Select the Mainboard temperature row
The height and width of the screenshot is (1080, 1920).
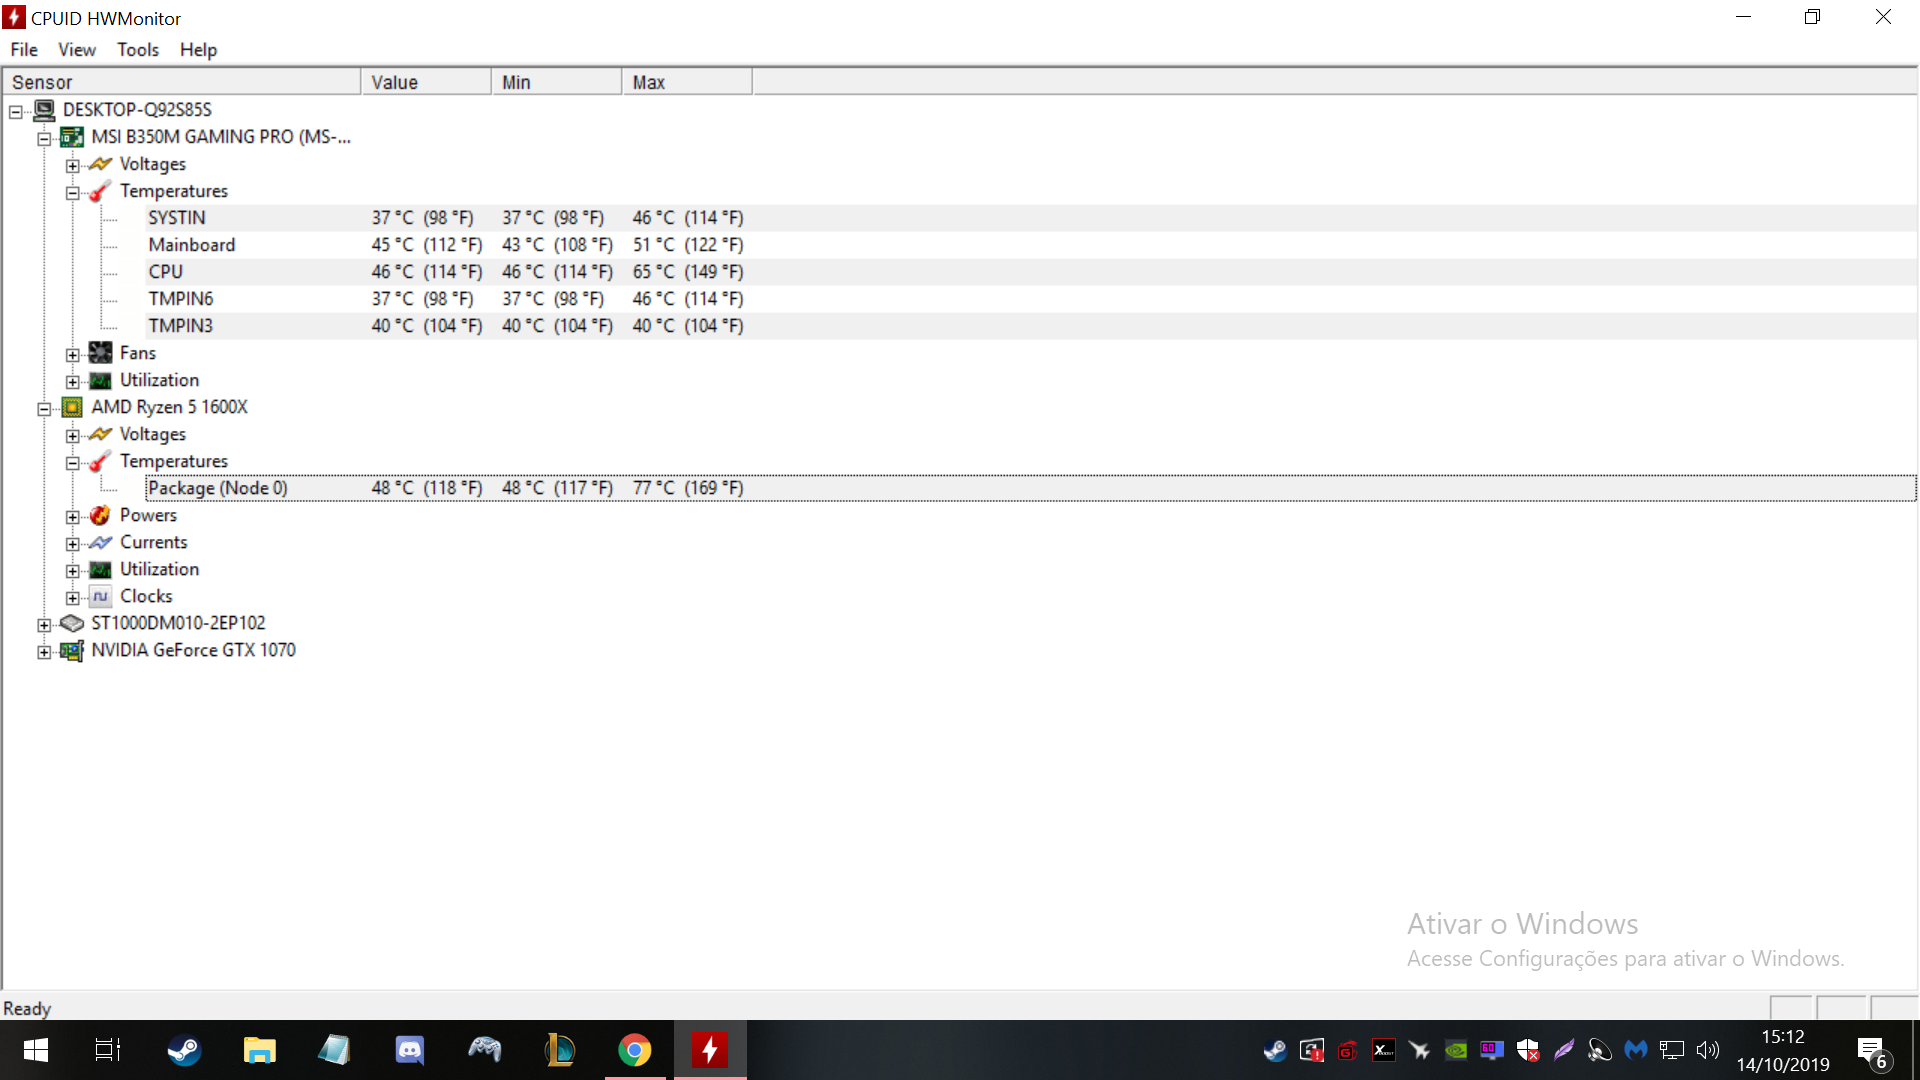[x=1030, y=245]
